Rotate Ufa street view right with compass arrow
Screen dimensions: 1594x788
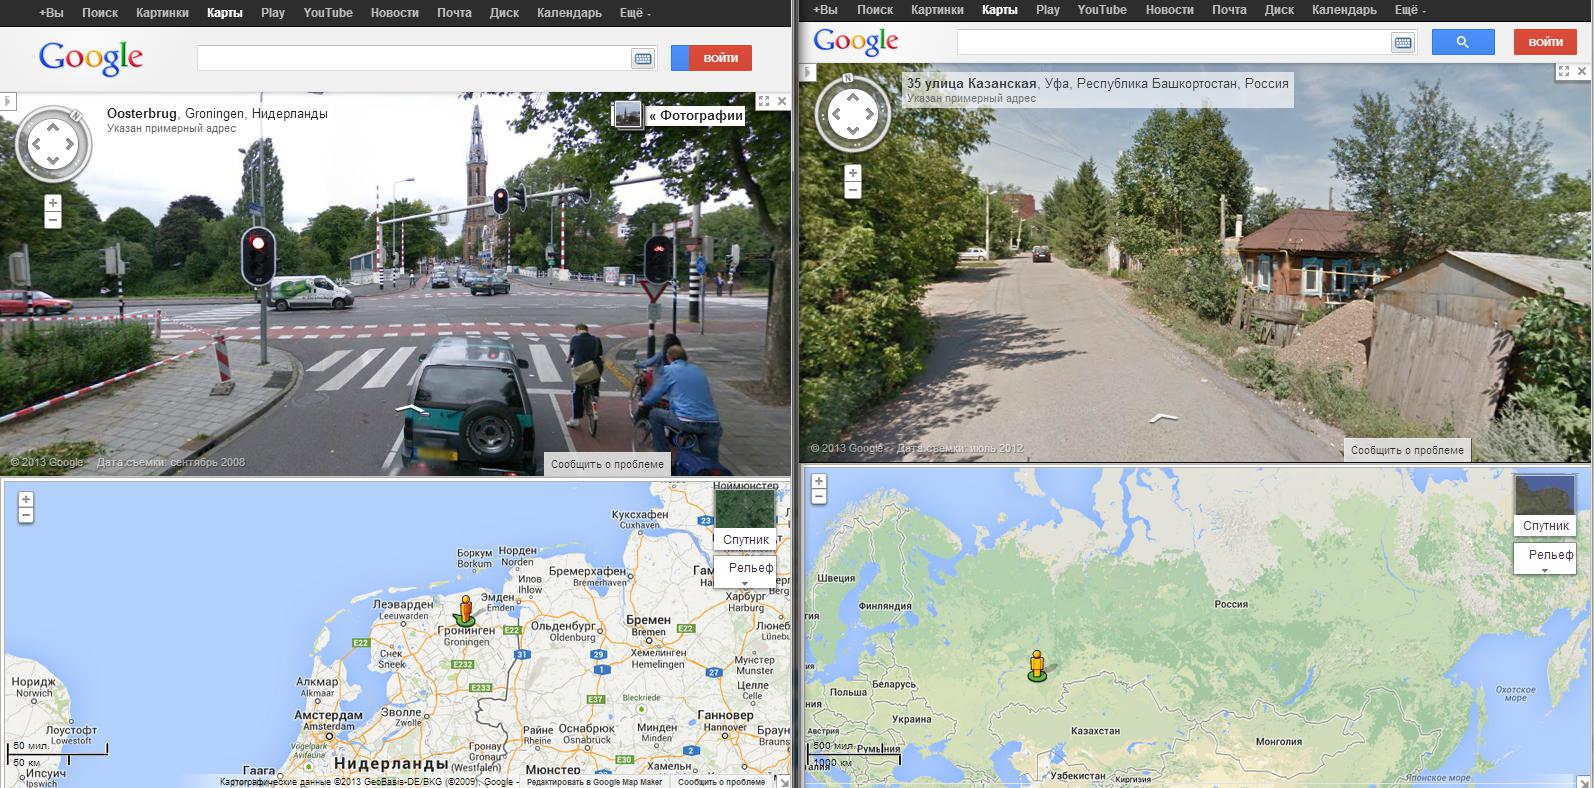pyautogui.click(x=870, y=116)
